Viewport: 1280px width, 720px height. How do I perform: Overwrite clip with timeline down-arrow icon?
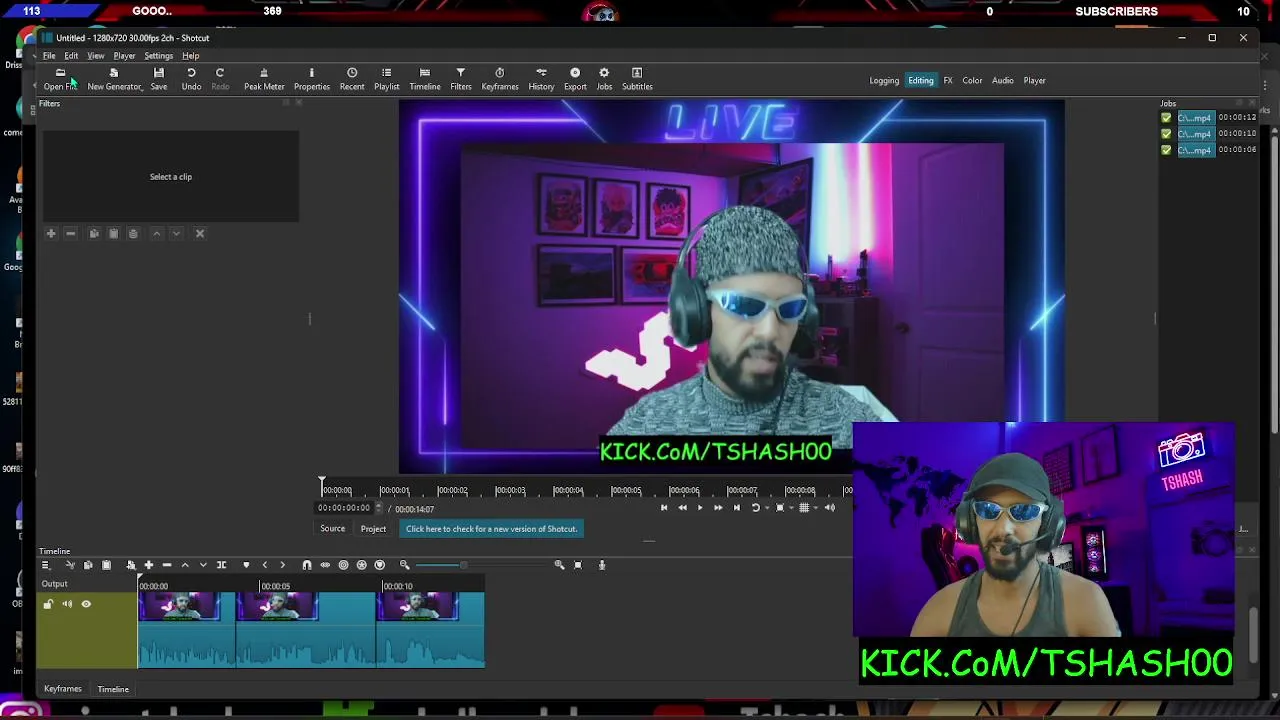pos(204,565)
